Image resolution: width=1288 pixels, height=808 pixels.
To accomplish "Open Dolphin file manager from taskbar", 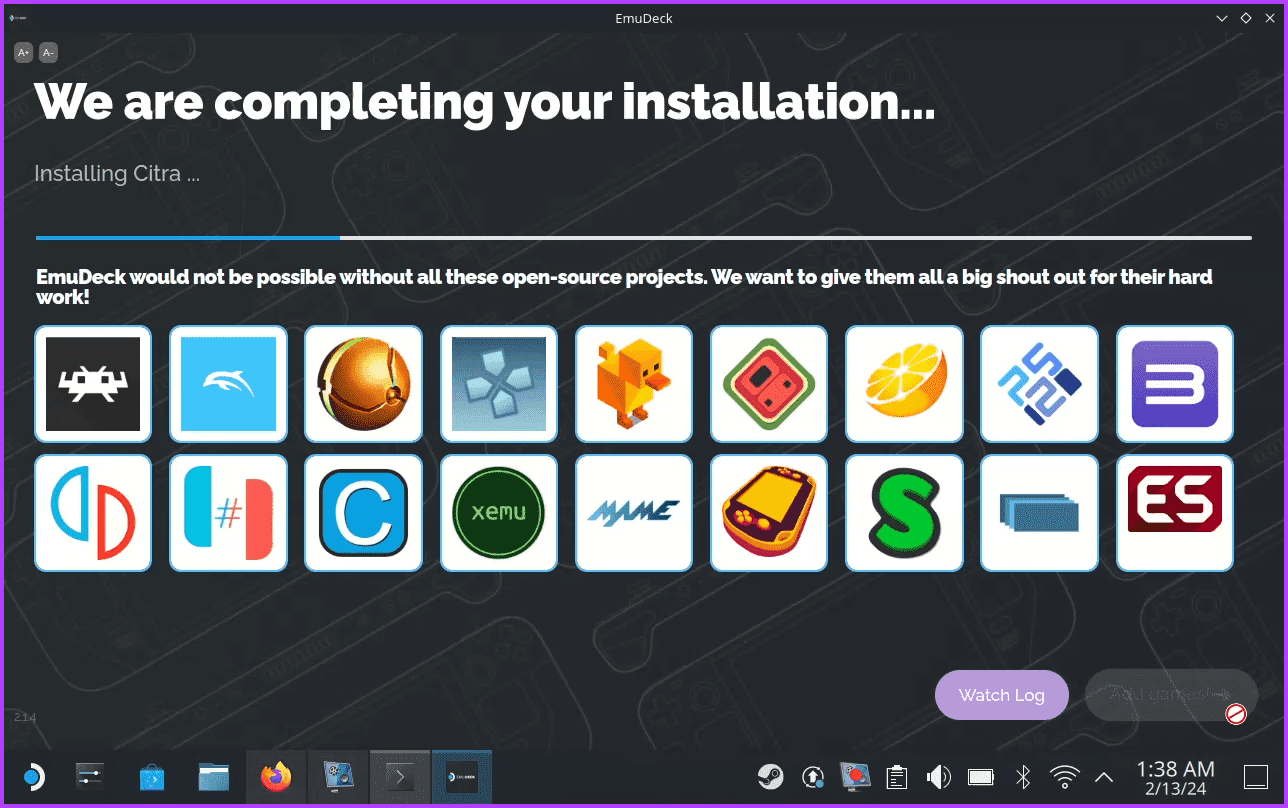I will [214, 777].
